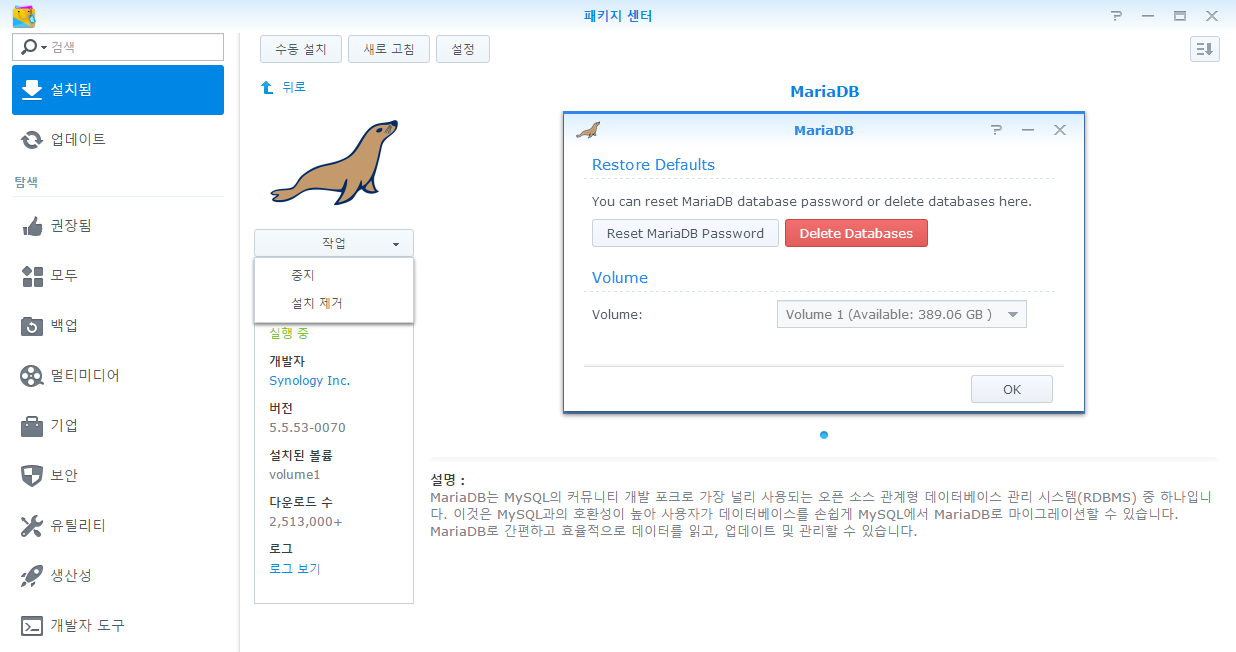The image size is (1236, 652).
Task: Choose 중지 from the action menu
Action: [303, 275]
